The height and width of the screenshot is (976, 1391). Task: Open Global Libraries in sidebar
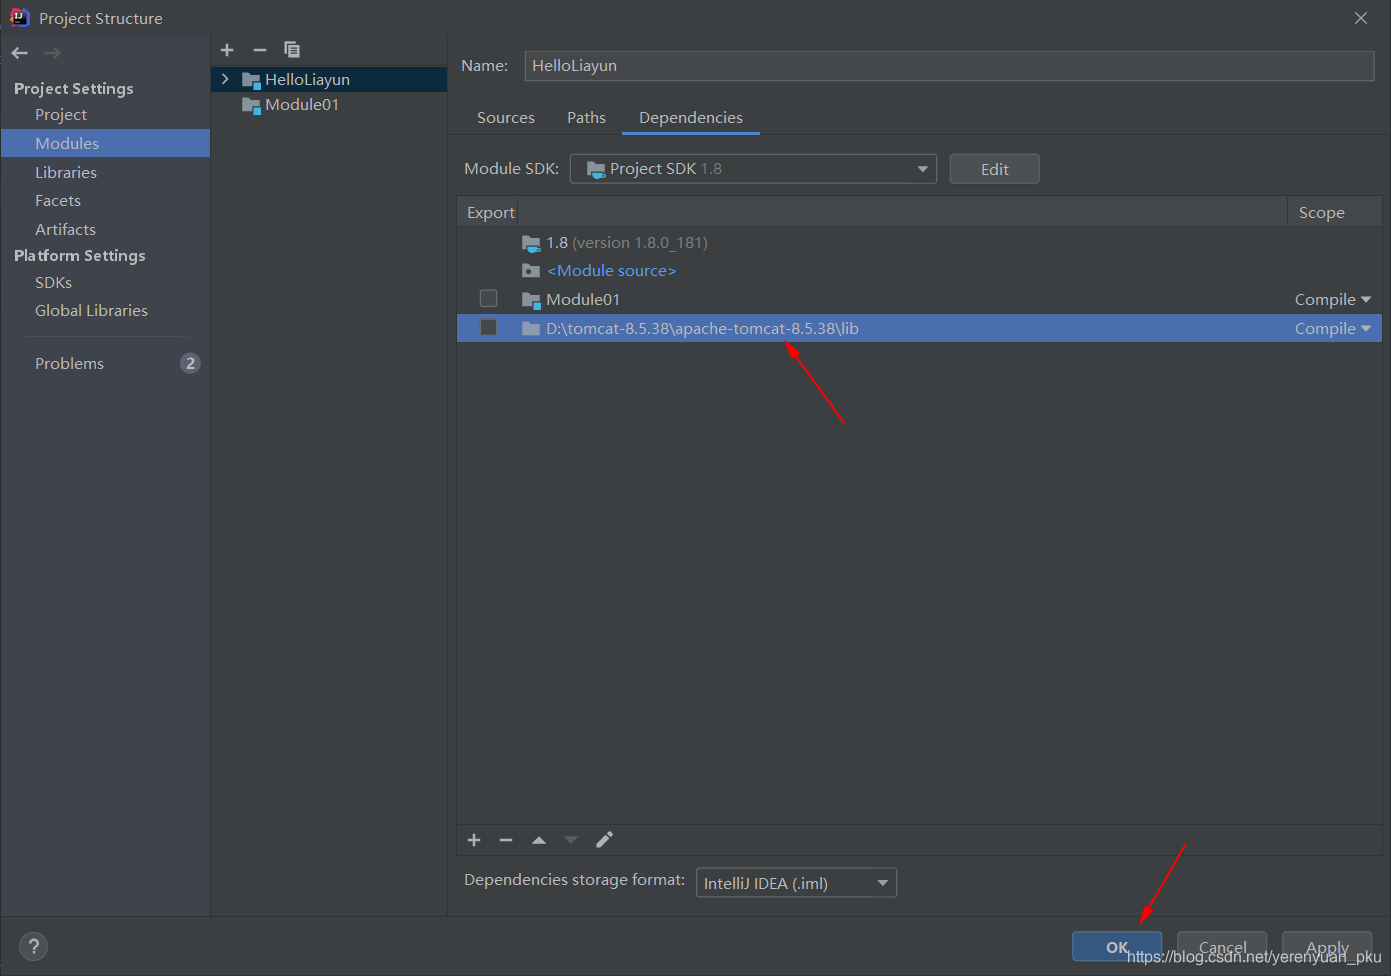pyautogui.click(x=91, y=311)
